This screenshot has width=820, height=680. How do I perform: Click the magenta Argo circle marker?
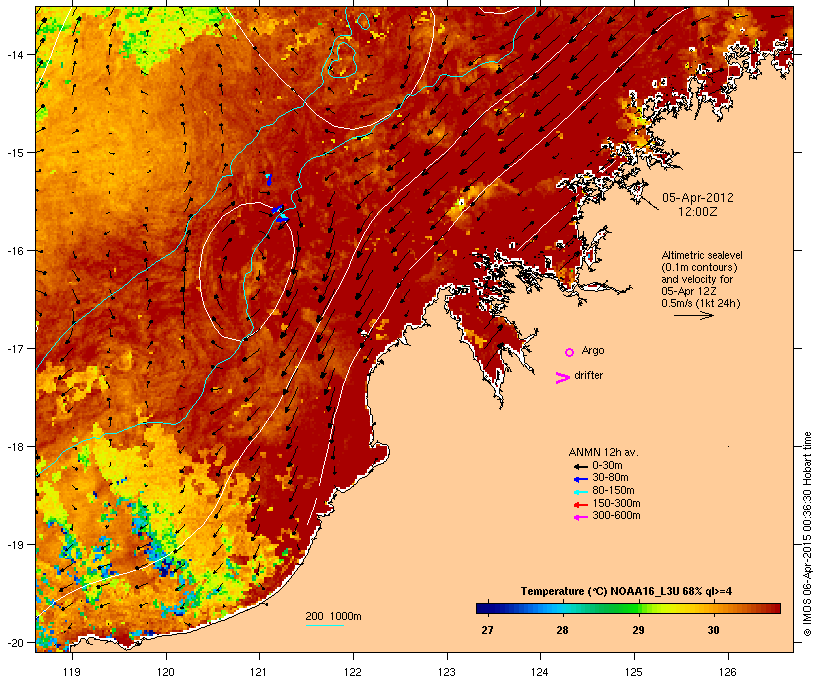(570, 352)
